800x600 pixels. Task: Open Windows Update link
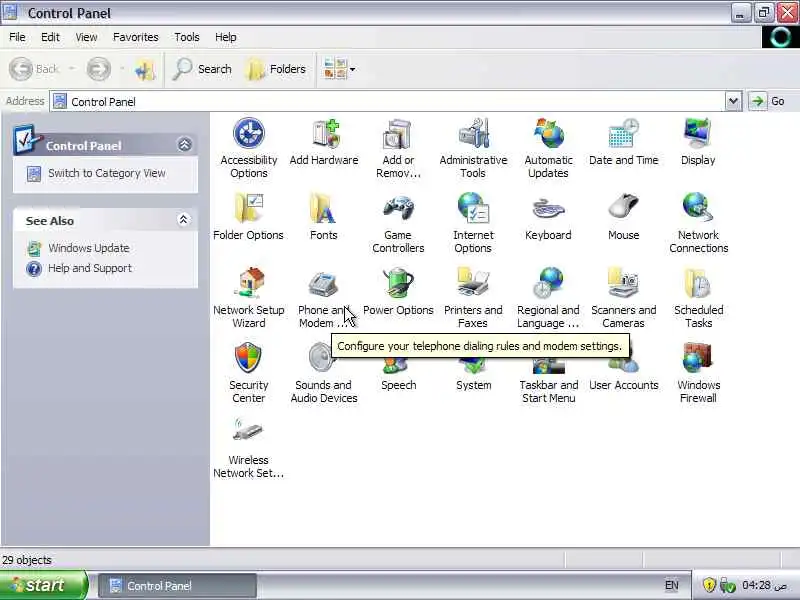point(89,248)
